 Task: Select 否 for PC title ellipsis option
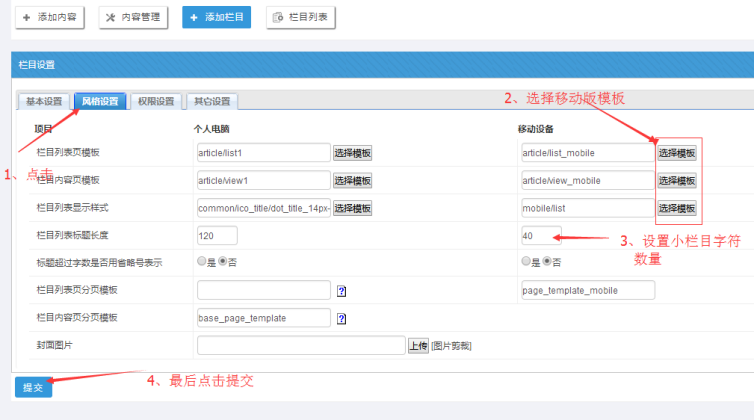click(x=223, y=262)
